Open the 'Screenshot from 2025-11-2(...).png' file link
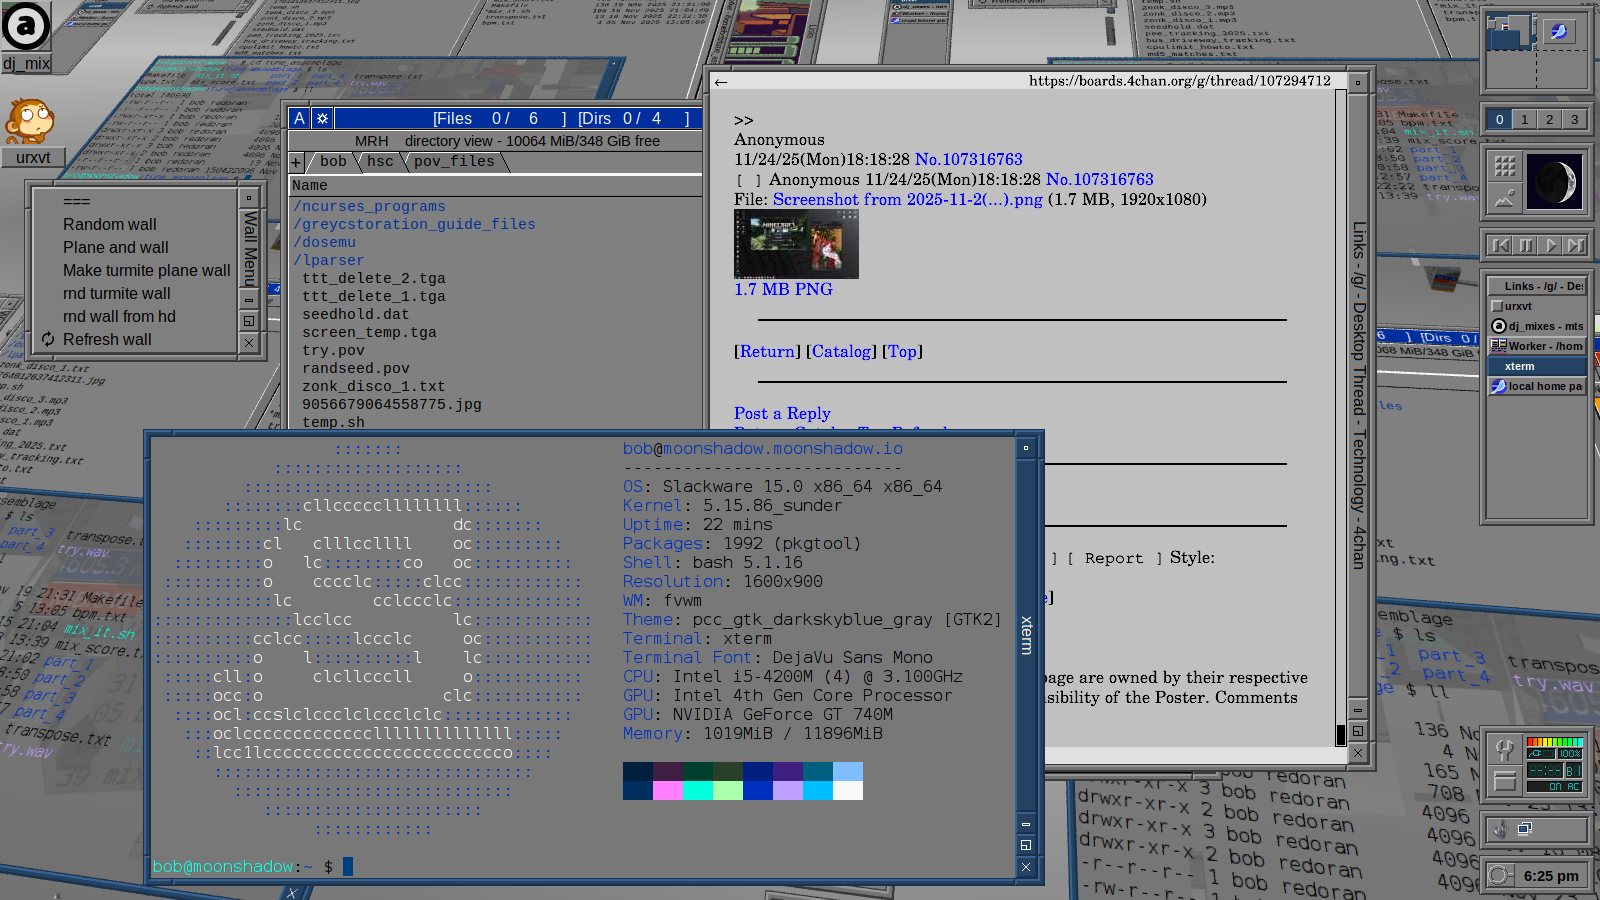 tap(908, 200)
